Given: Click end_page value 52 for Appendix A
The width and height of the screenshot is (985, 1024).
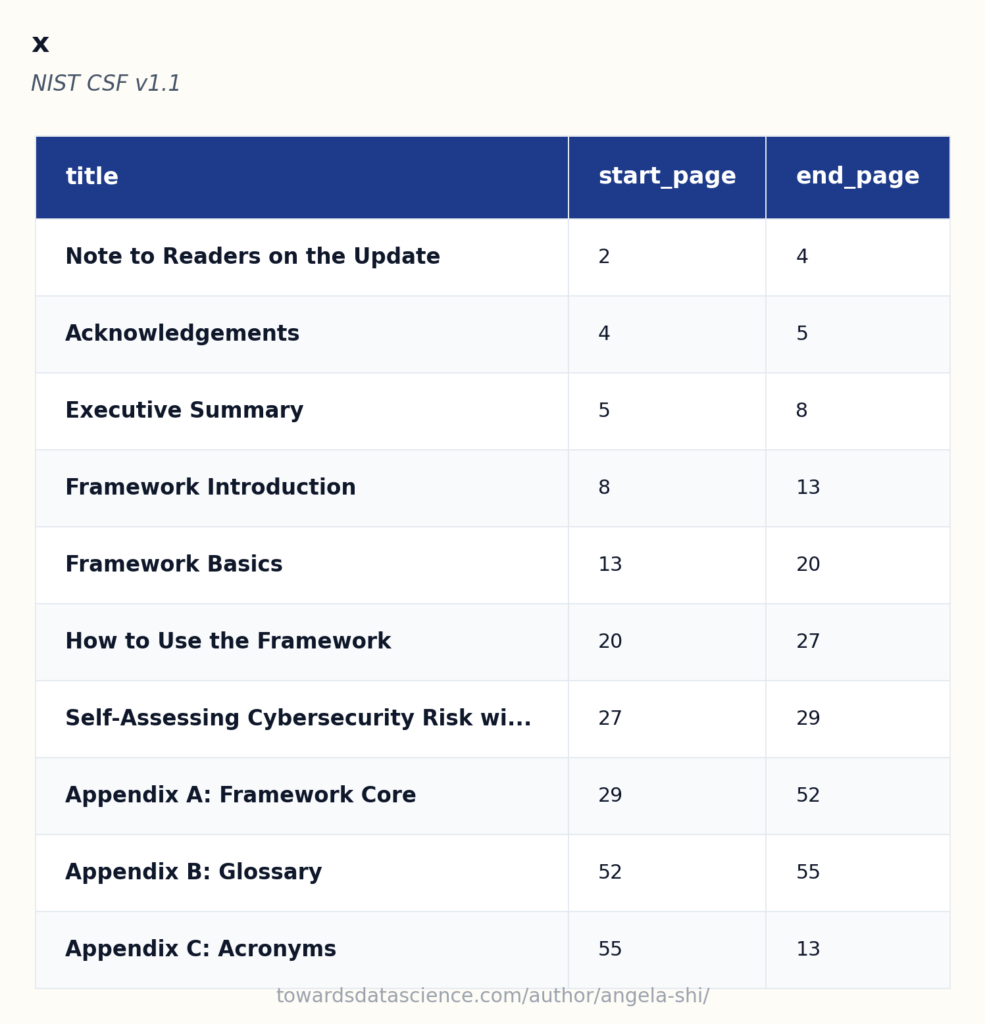Looking at the screenshot, I should tap(808, 795).
